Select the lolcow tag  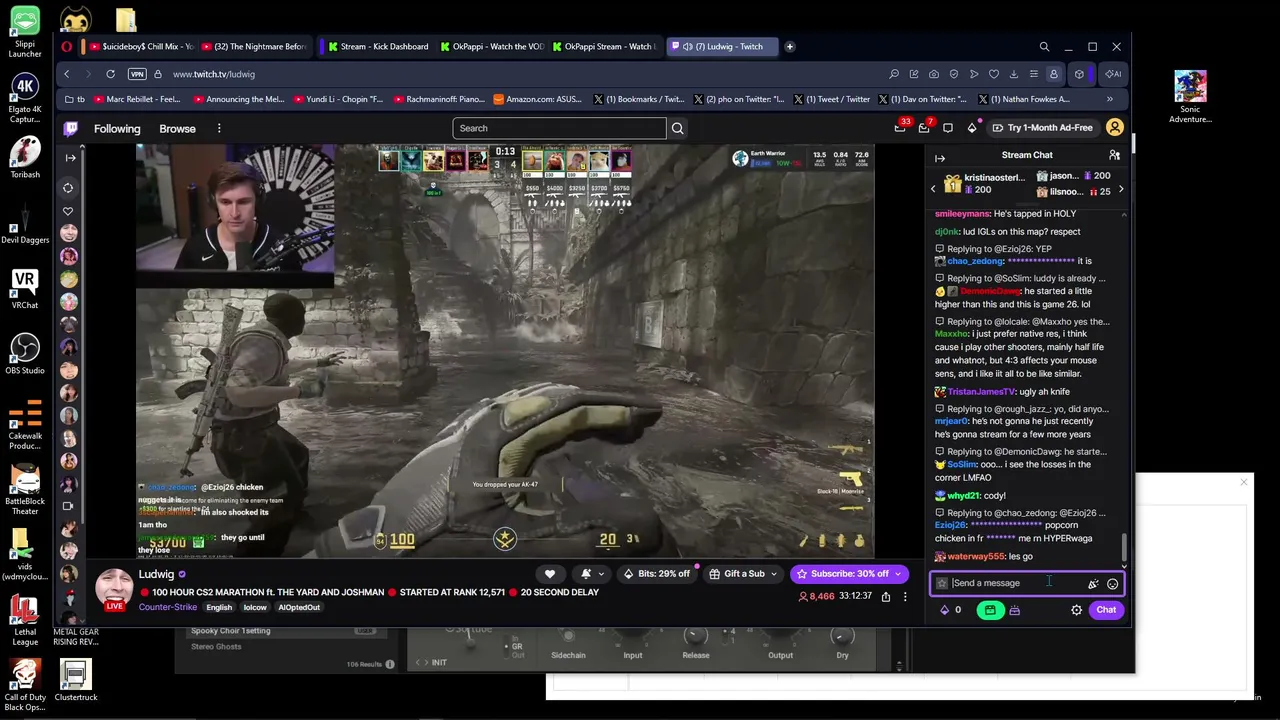pyautogui.click(x=255, y=607)
